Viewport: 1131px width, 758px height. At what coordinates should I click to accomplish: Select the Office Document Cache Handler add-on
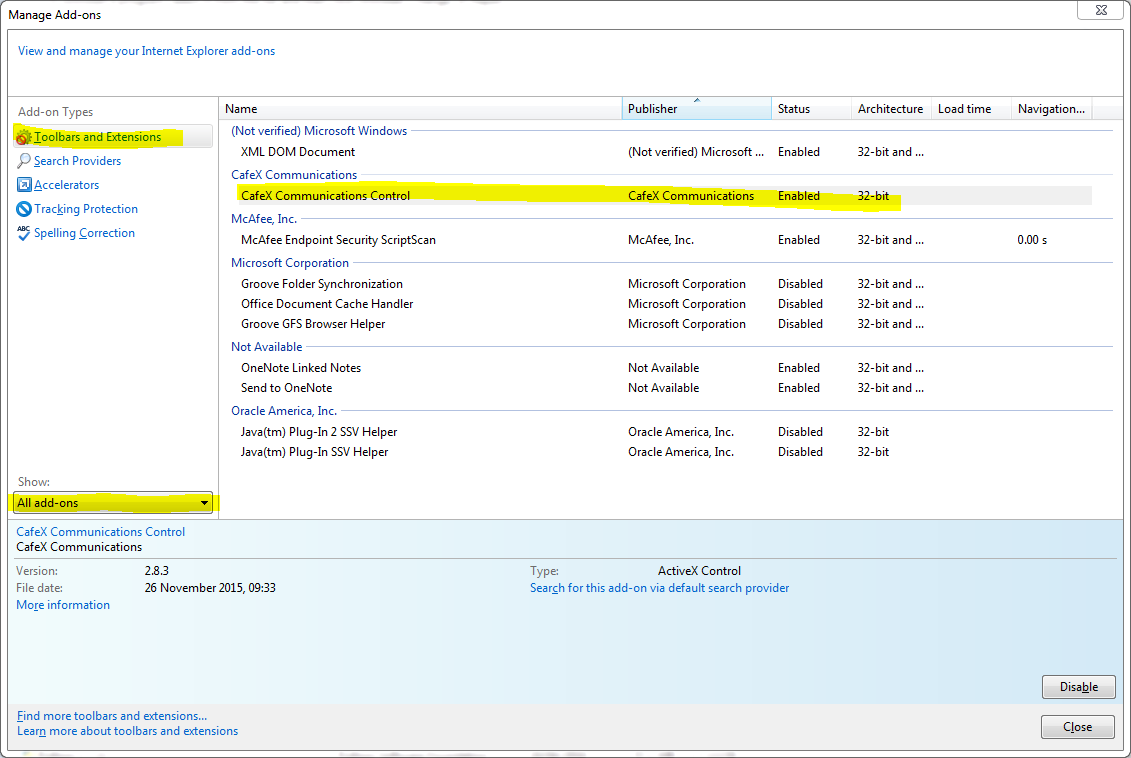click(664, 304)
